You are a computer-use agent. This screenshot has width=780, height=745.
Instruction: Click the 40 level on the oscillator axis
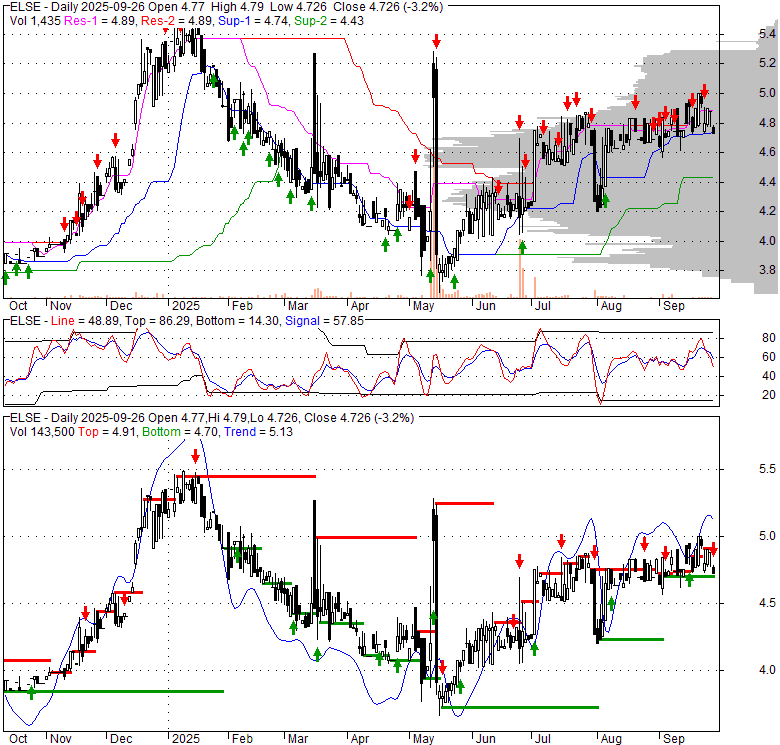point(769,376)
